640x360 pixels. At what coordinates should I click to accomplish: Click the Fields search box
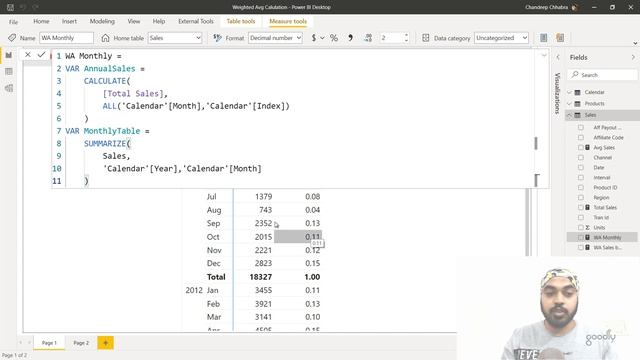click(602, 75)
